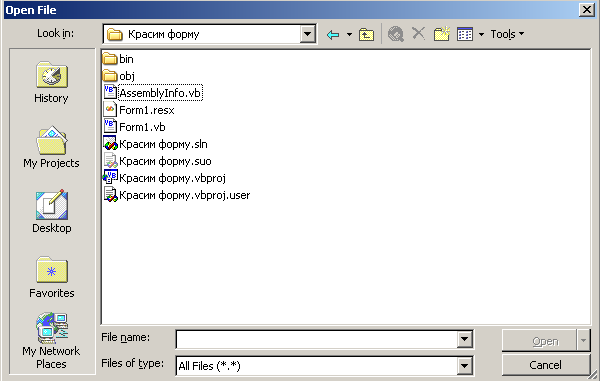Close the Open File dialog

[x=587, y=10]
